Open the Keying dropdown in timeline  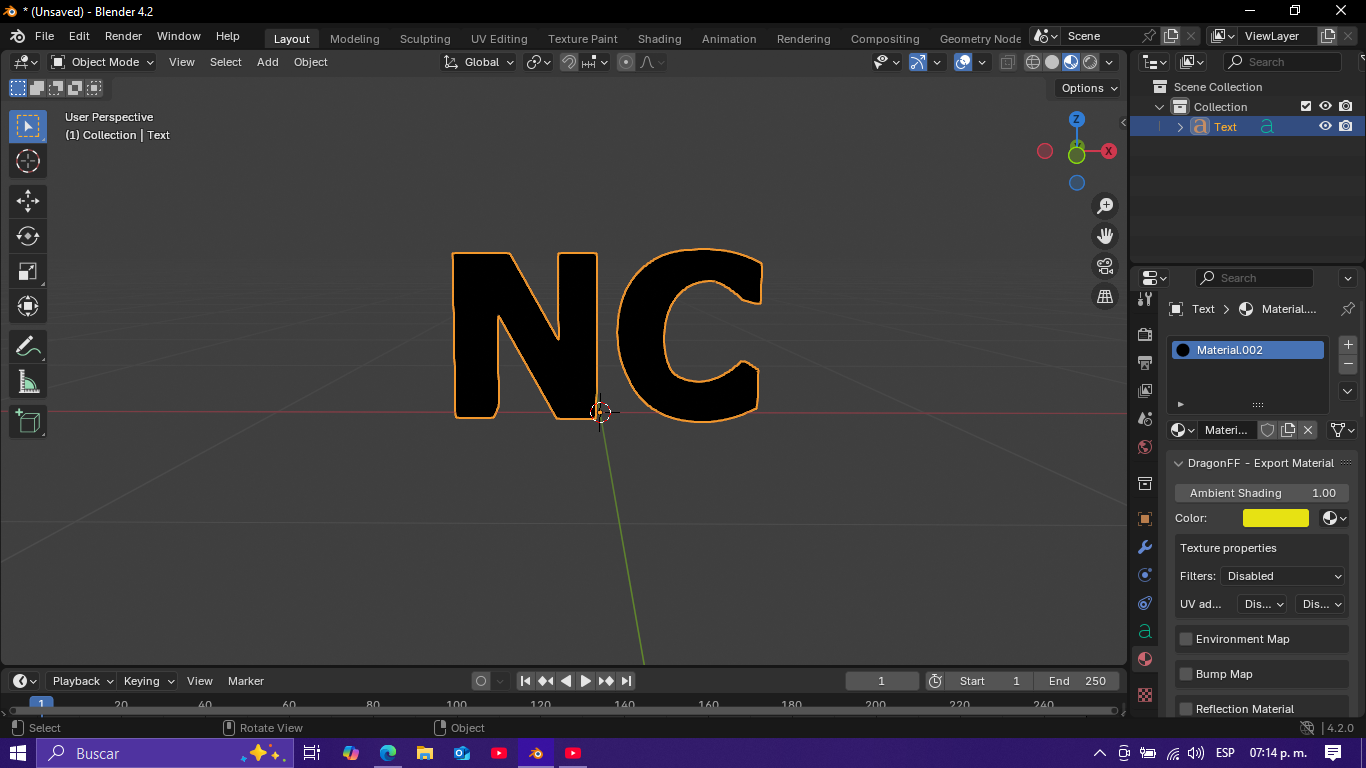pyautogui.click(x=148, y=681)
